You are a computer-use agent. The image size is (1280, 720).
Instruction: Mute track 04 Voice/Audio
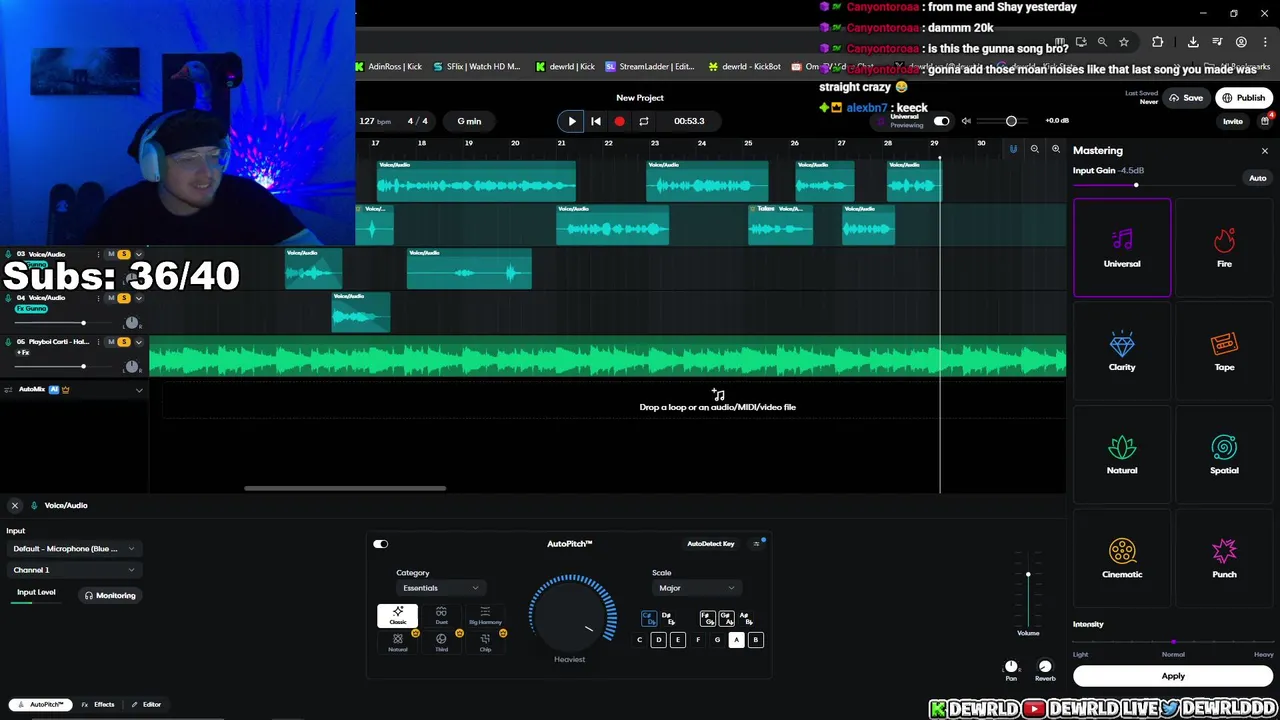[111, 298]
